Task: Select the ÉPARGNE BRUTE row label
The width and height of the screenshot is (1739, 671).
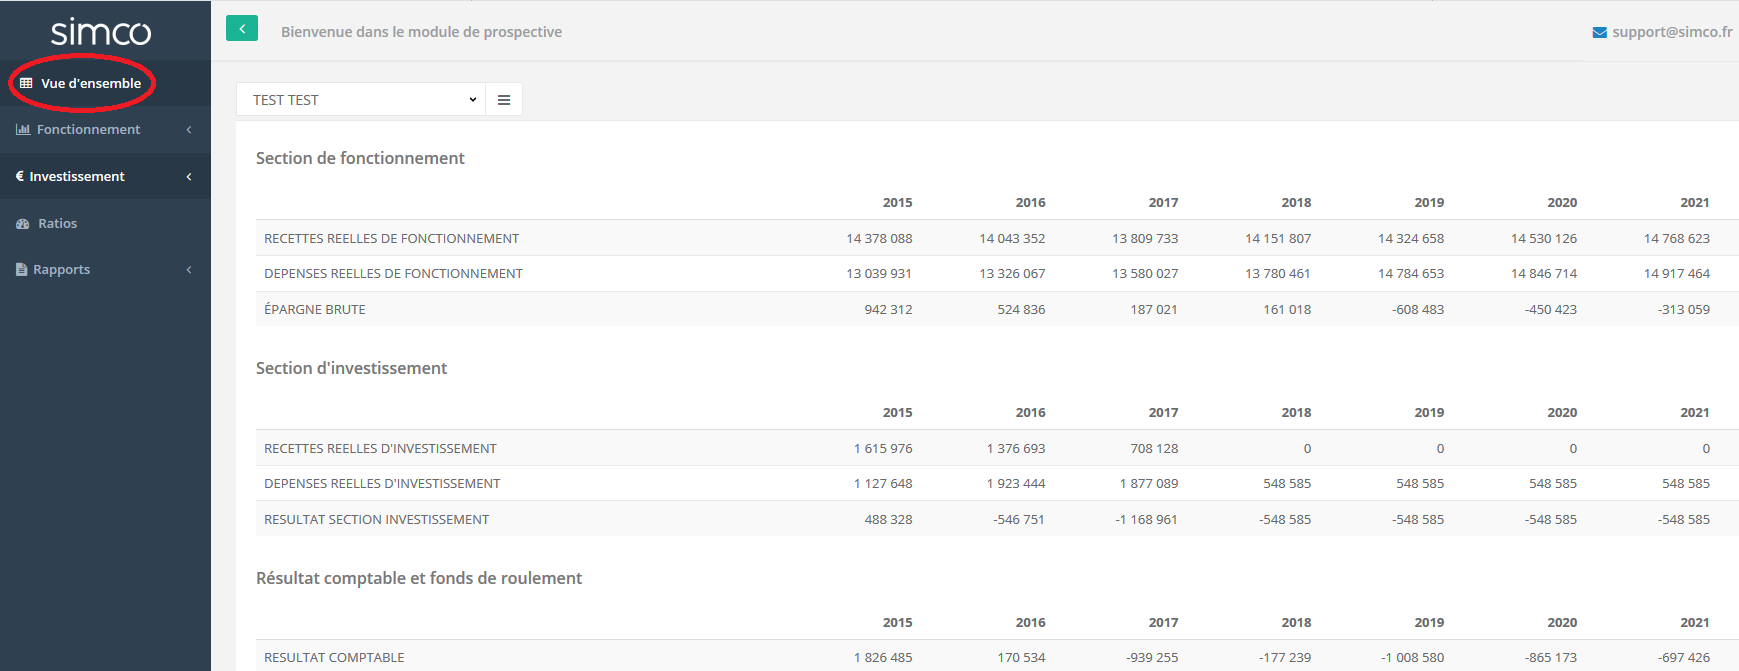Action: click(x=315, y=310)
